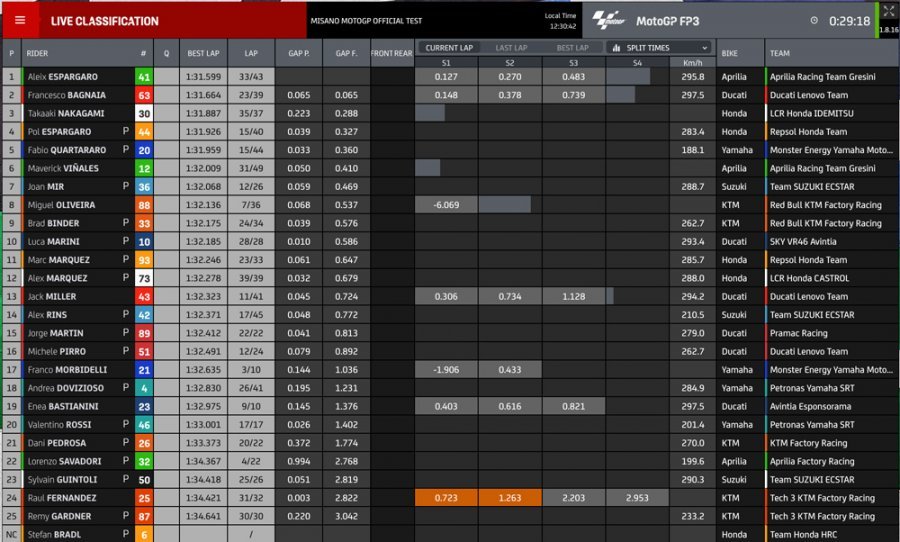Click the Gap F. column header
The image size is (900, 542).
[346, 53]
